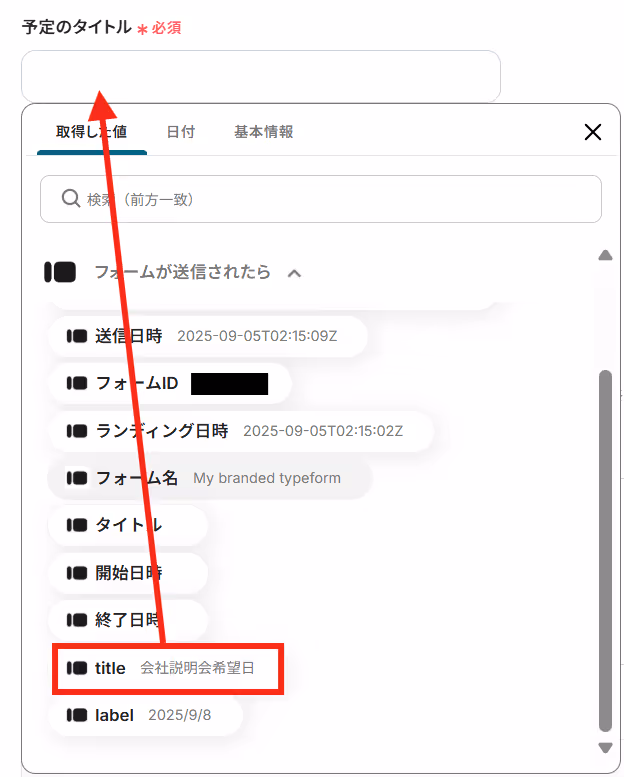Click the icon beside ランディング日時
Screen dimensions: 624x777
pos(77,431)
